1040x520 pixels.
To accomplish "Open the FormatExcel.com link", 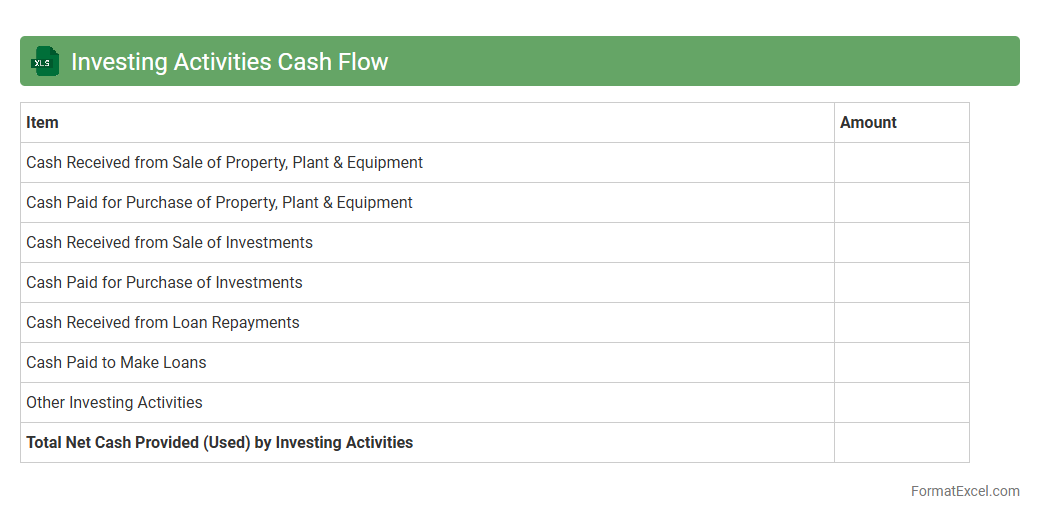I will [964, 491].
